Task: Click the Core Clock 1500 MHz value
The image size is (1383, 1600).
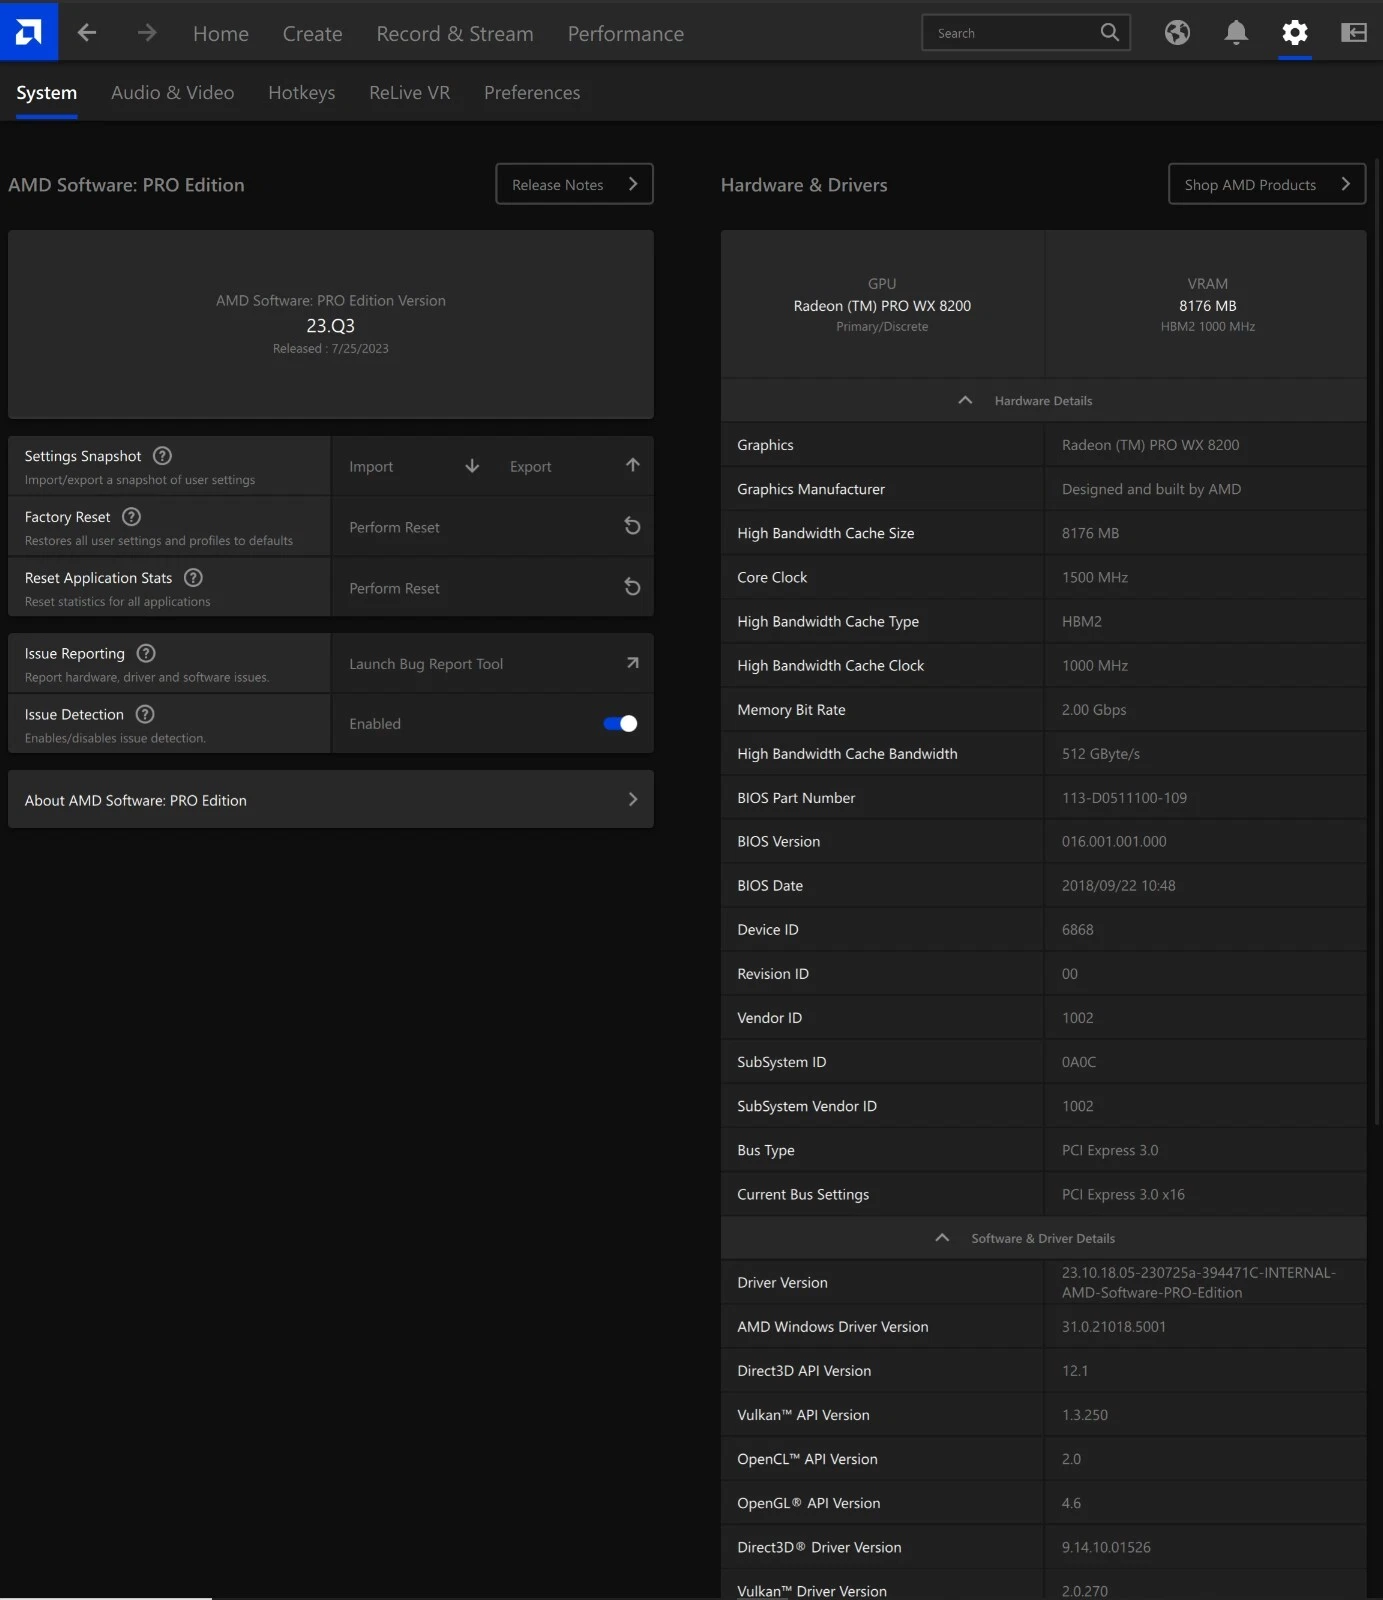Action: (1095, 577)
